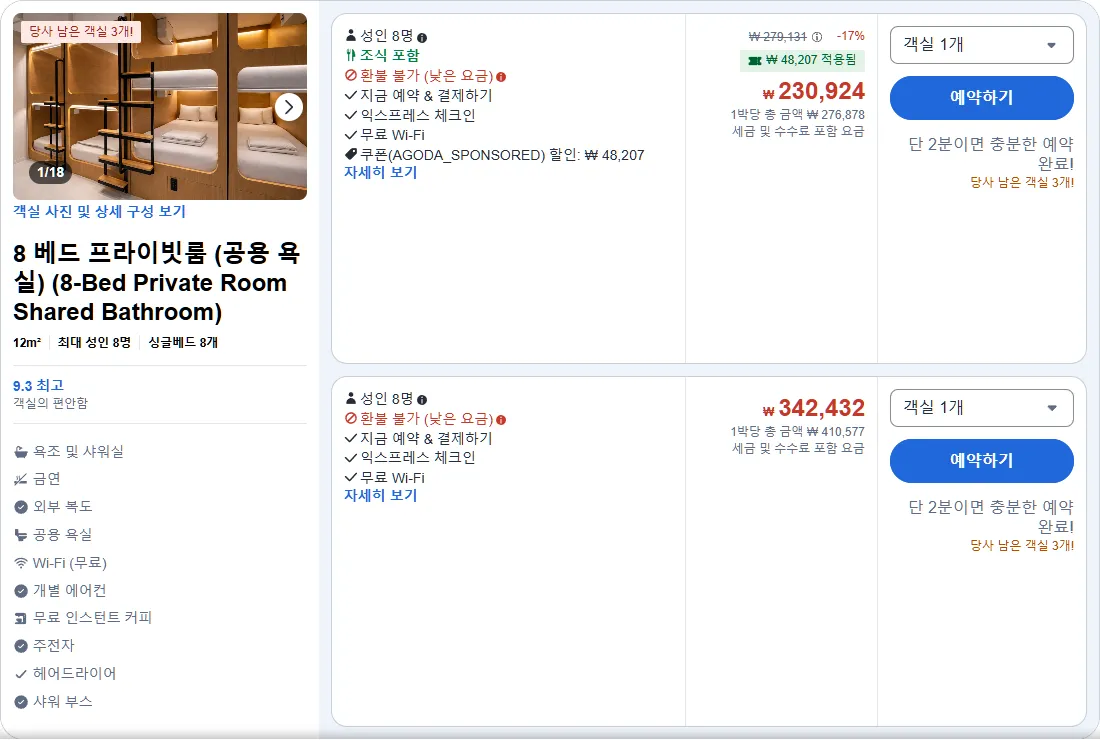Click the check icon for 개별 에어컨

[21, 591]
